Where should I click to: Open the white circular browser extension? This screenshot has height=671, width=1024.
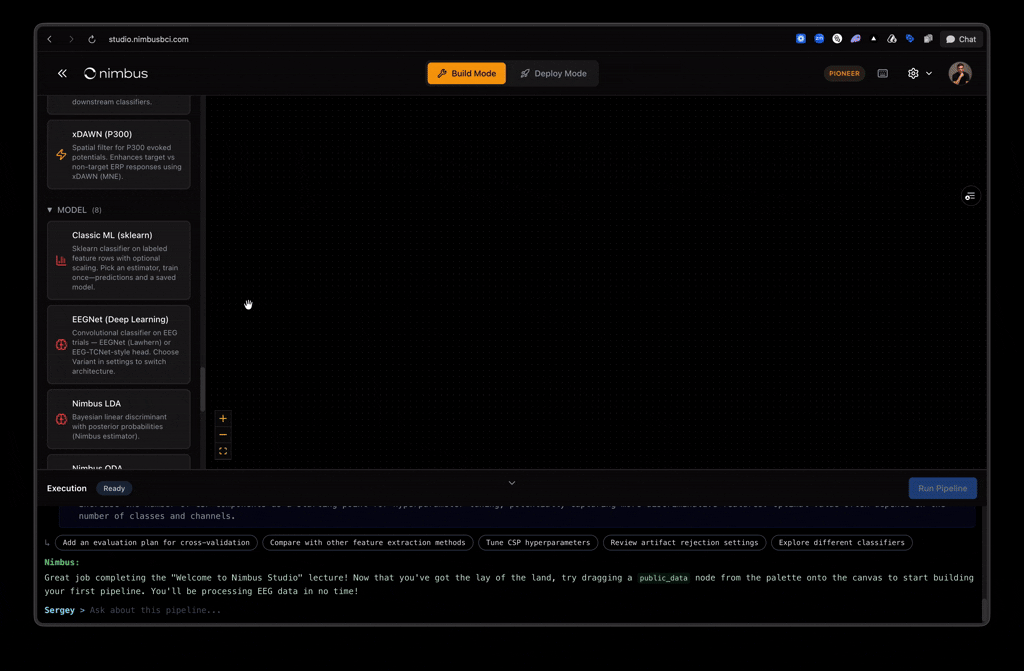[x=837, y=39]
